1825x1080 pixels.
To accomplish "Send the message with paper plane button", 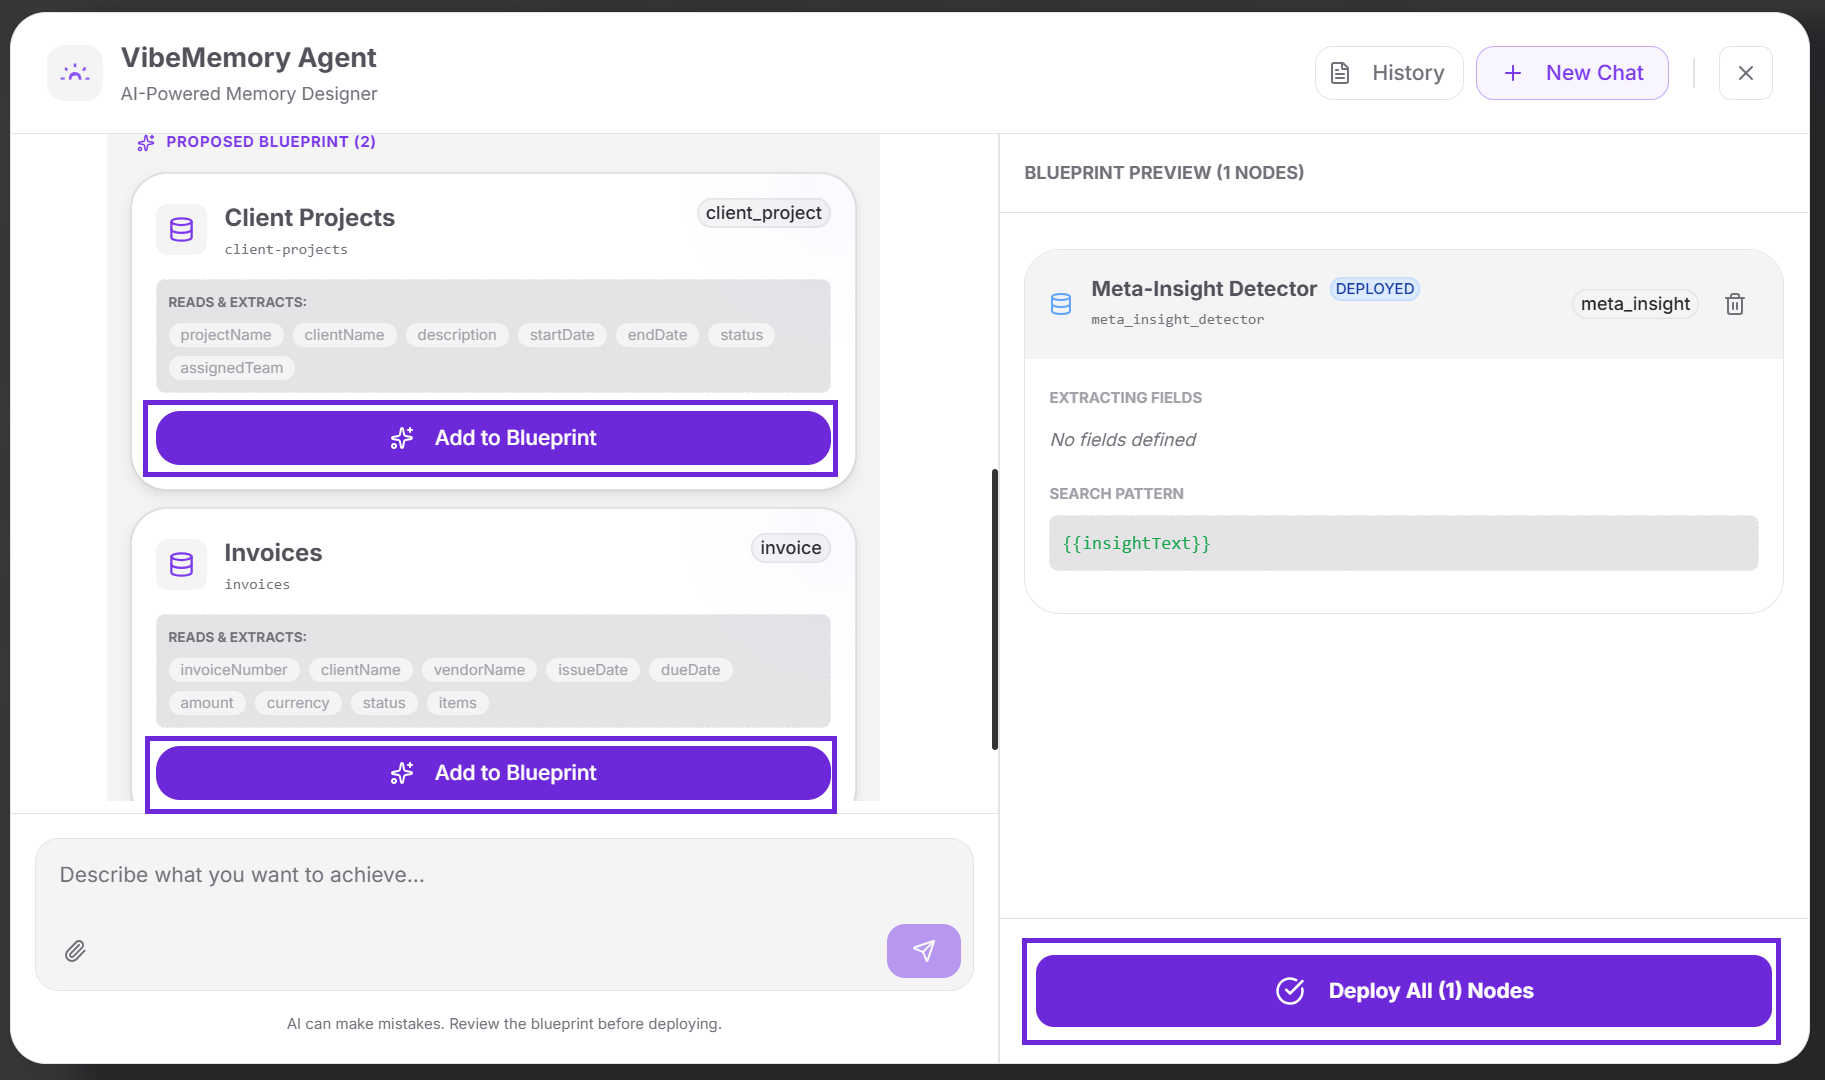I will (923, 951).
